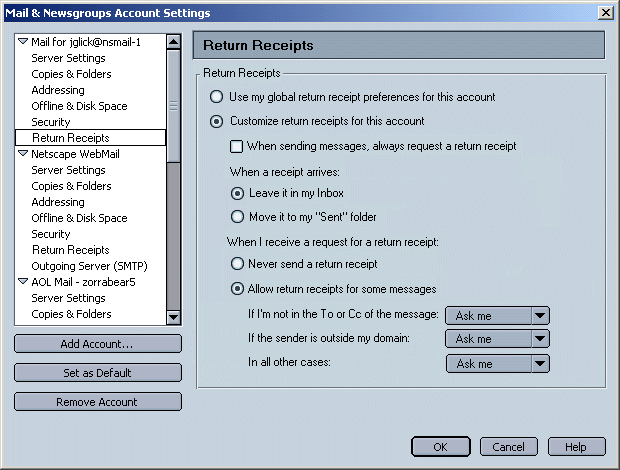
Task: Collapse the Netscape WebMail account tree
Action: (23, 154)
